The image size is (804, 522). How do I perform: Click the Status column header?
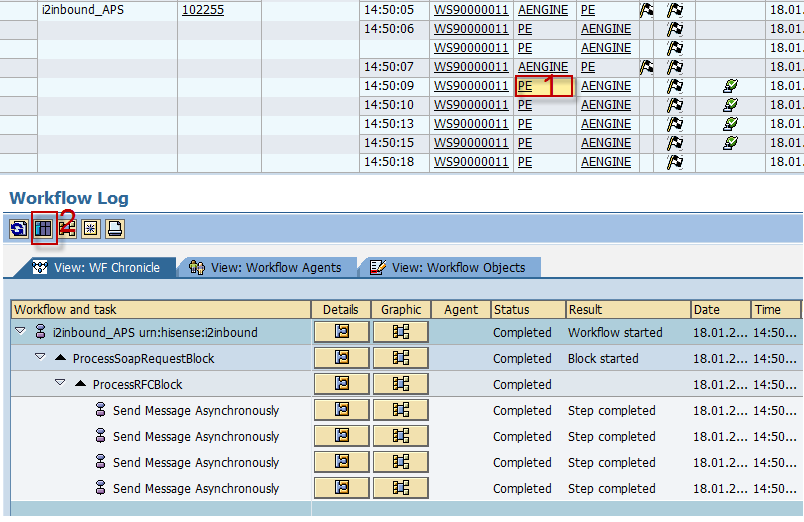point(528,310)
